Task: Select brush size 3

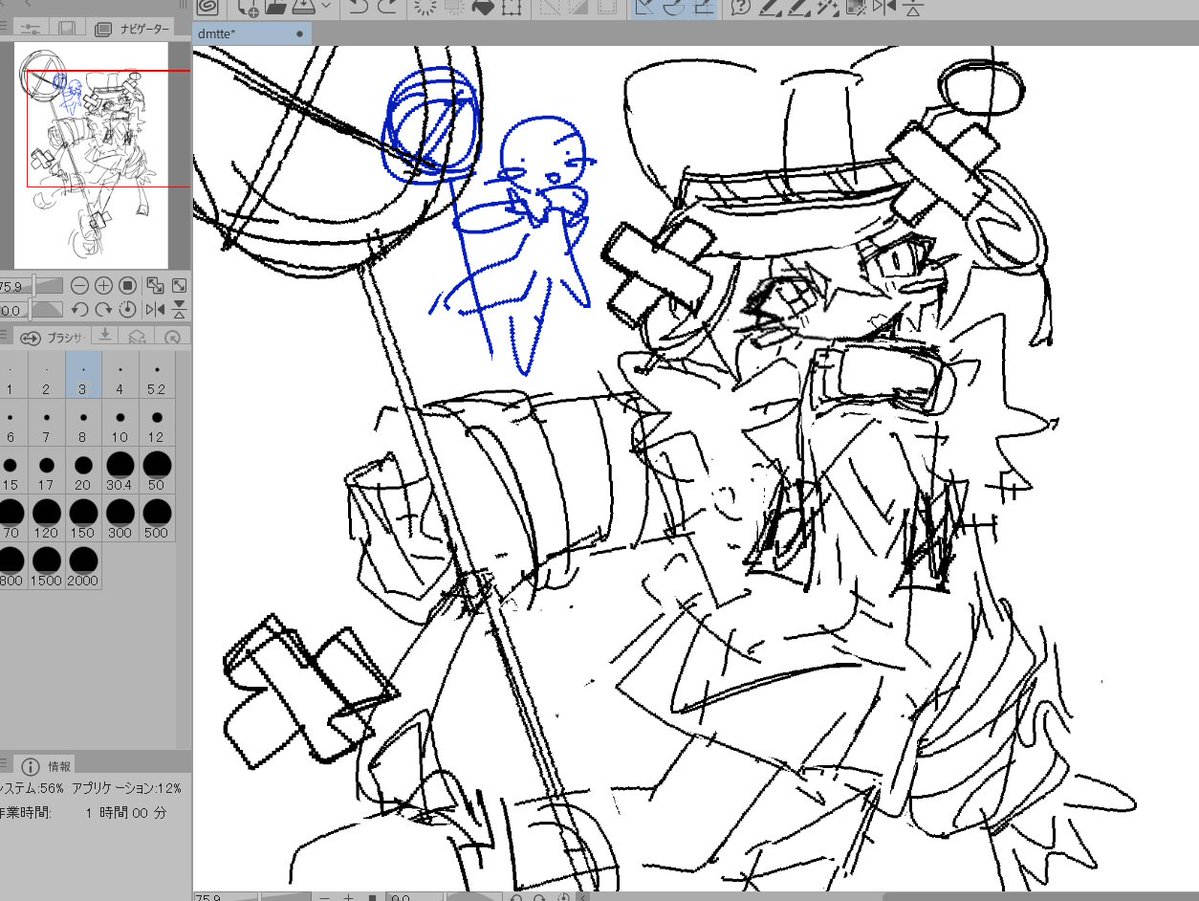Action: (83, 376)
